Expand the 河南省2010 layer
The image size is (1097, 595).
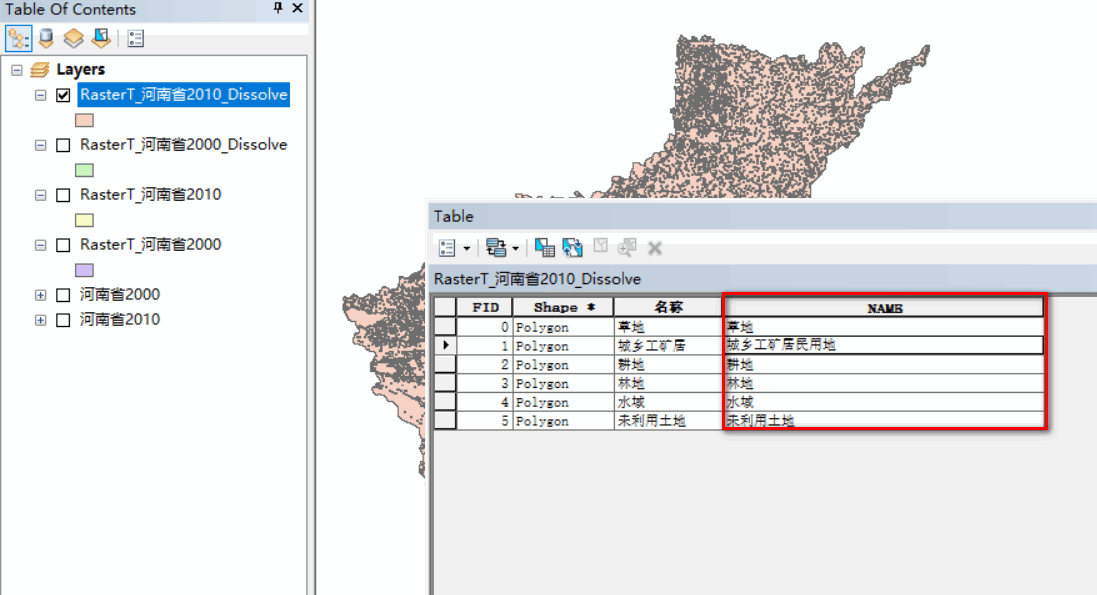(41, 320)
